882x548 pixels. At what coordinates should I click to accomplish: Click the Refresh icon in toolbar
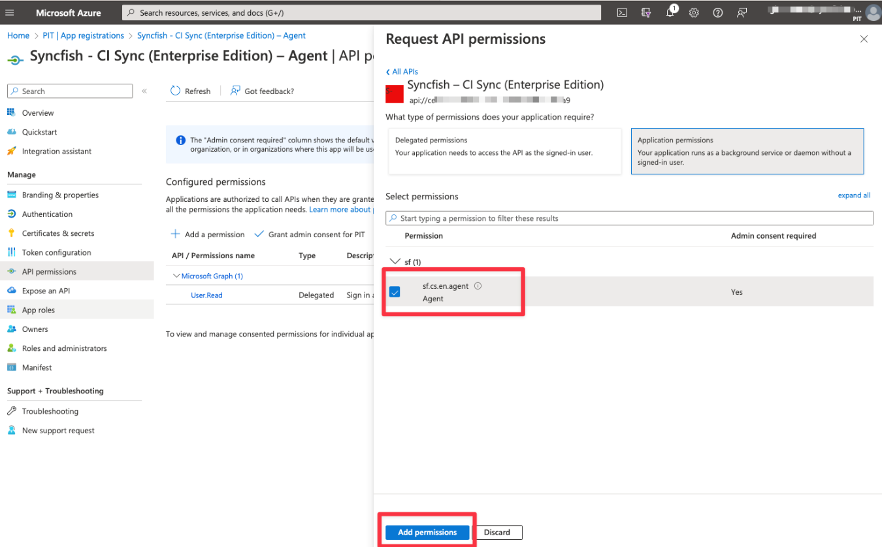176,91
